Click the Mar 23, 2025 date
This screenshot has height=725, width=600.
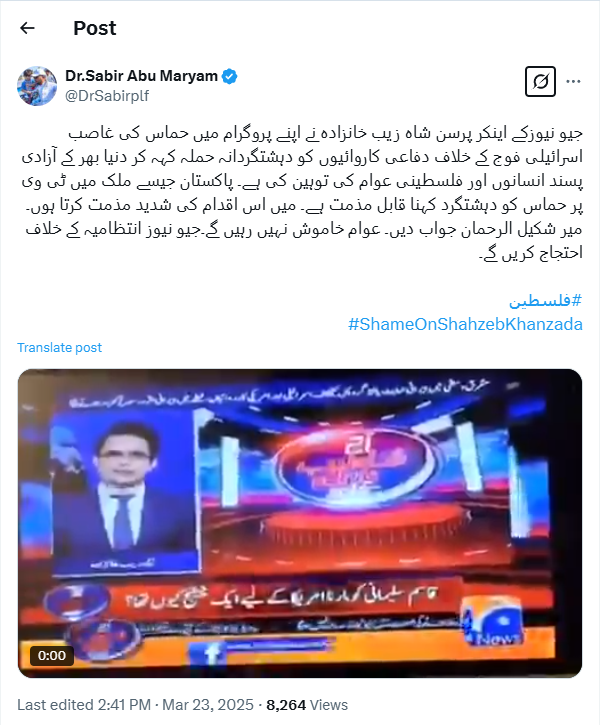[208, 705]
